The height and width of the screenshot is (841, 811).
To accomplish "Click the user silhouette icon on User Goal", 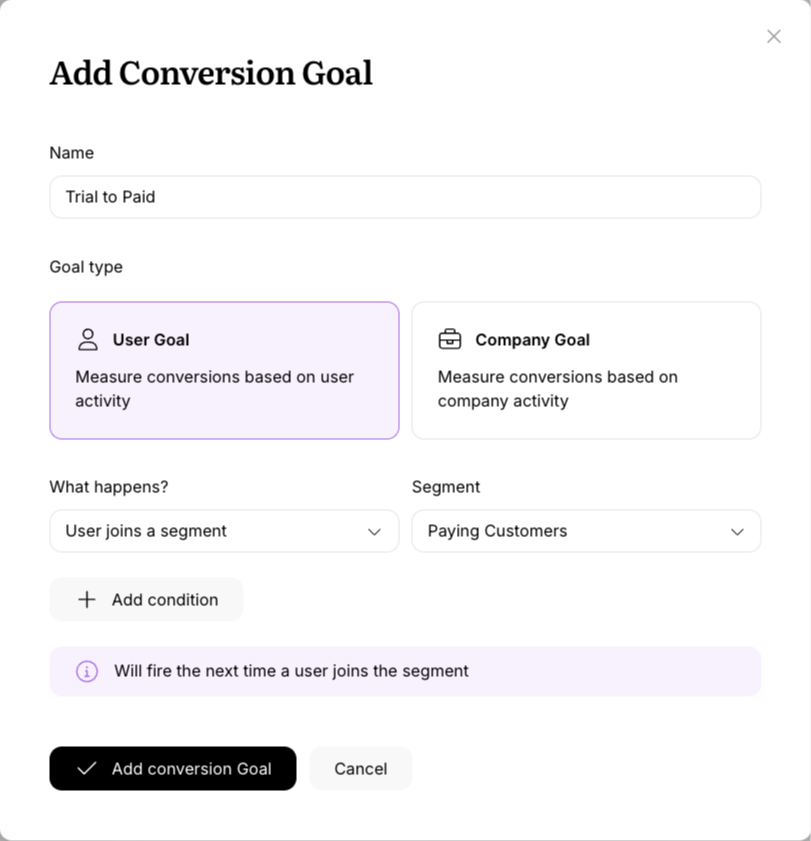I will 88,339.
